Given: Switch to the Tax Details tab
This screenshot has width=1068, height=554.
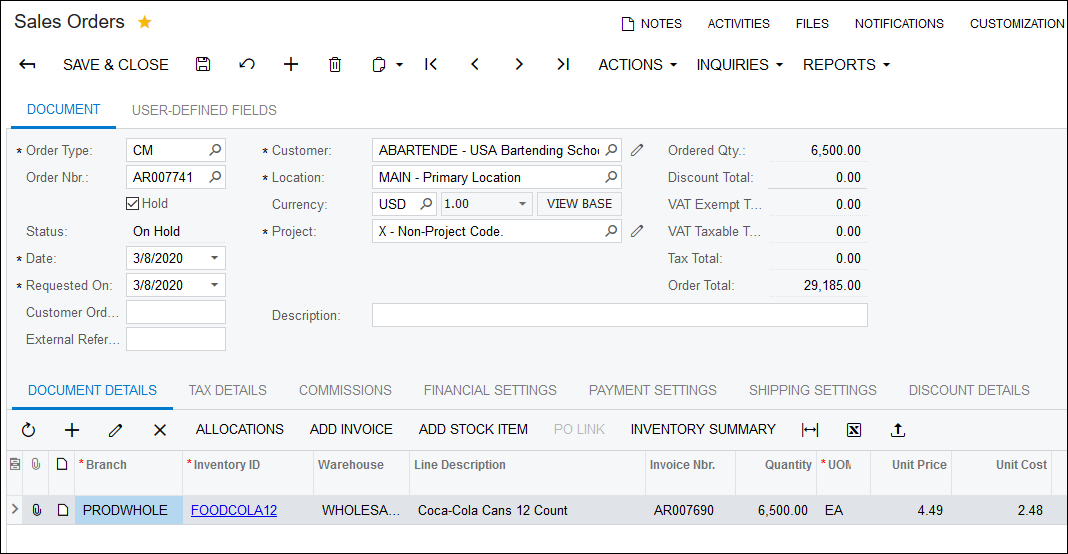Looking at the screenshot, I should 227,390.
